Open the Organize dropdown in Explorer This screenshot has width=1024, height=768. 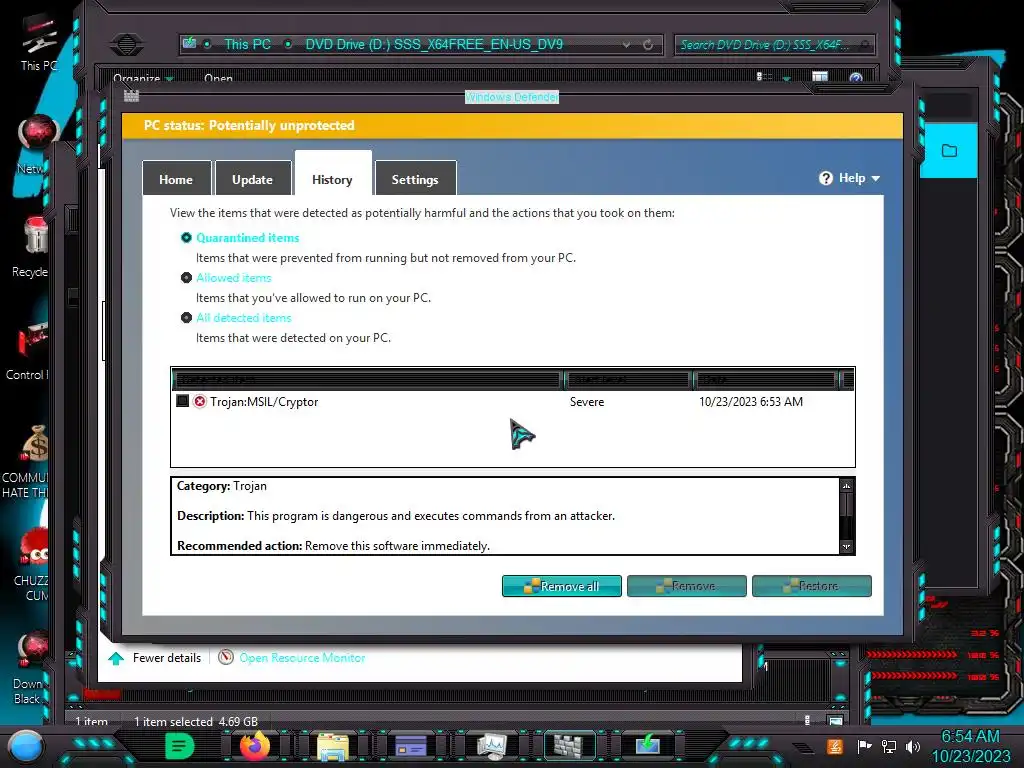[143, 78]
